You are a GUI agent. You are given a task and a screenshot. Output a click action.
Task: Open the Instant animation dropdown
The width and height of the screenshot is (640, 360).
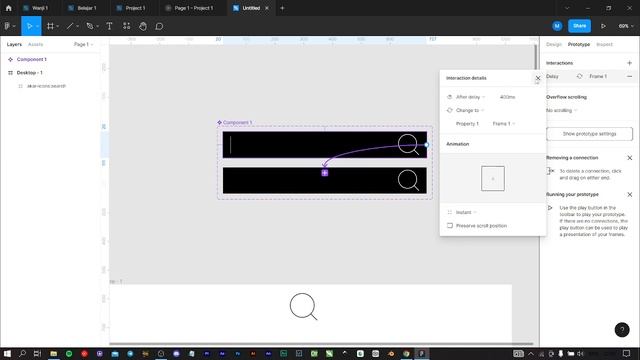pos(466,212)
